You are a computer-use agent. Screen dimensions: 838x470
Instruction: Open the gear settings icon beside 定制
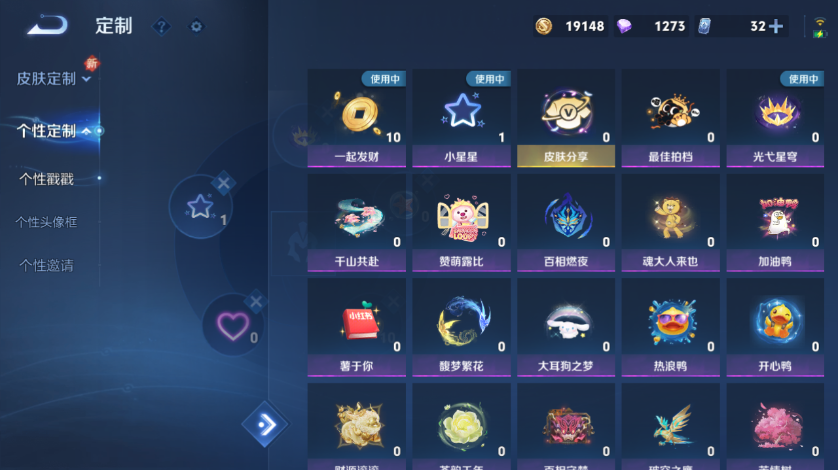(196, 26)
